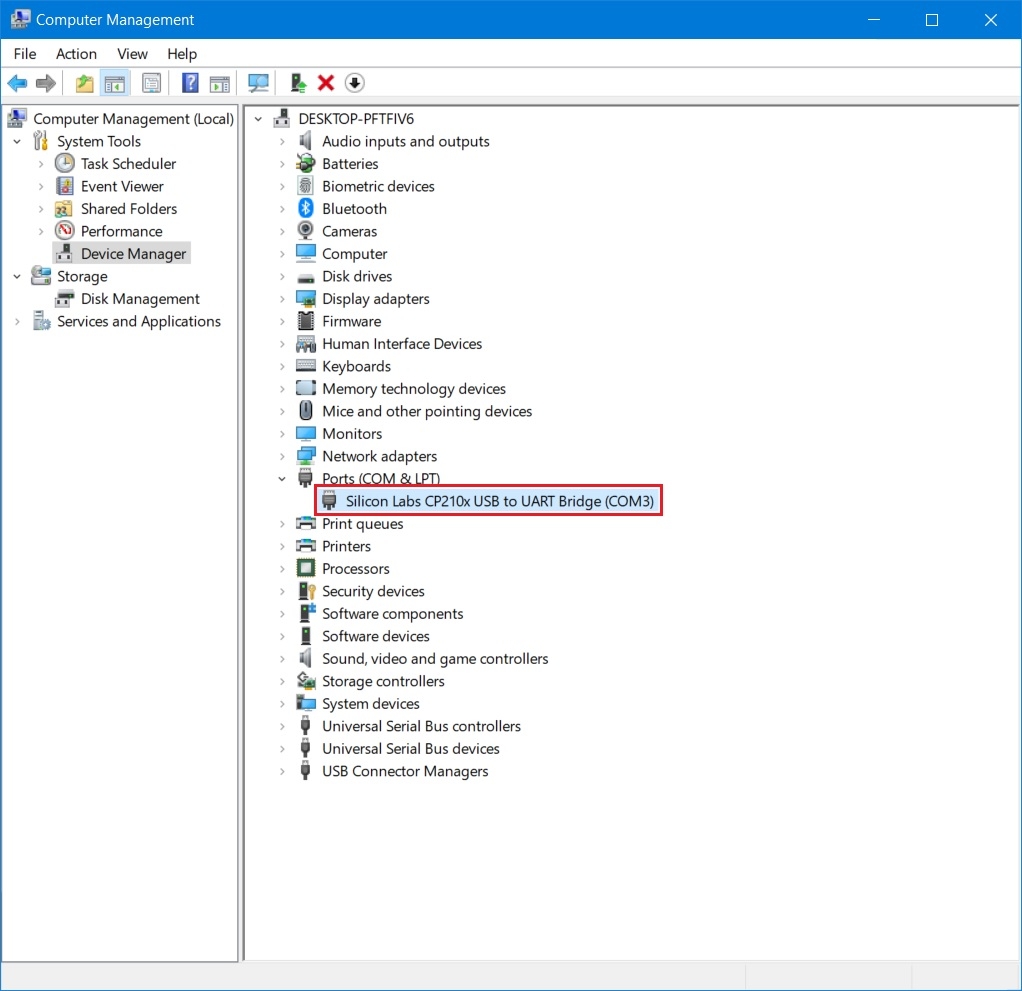
Task: Open the Action menu
Action: click(x=76, y=54)
